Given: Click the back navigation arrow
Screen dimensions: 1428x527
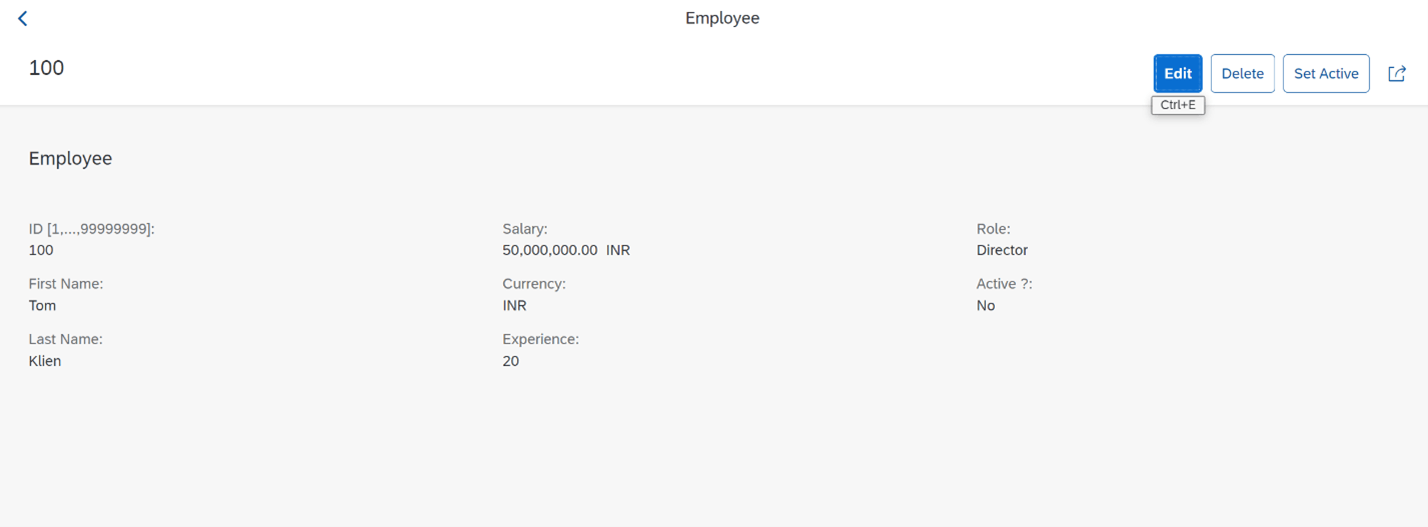Looking at the screenshot, I should (x=23, y=18).
